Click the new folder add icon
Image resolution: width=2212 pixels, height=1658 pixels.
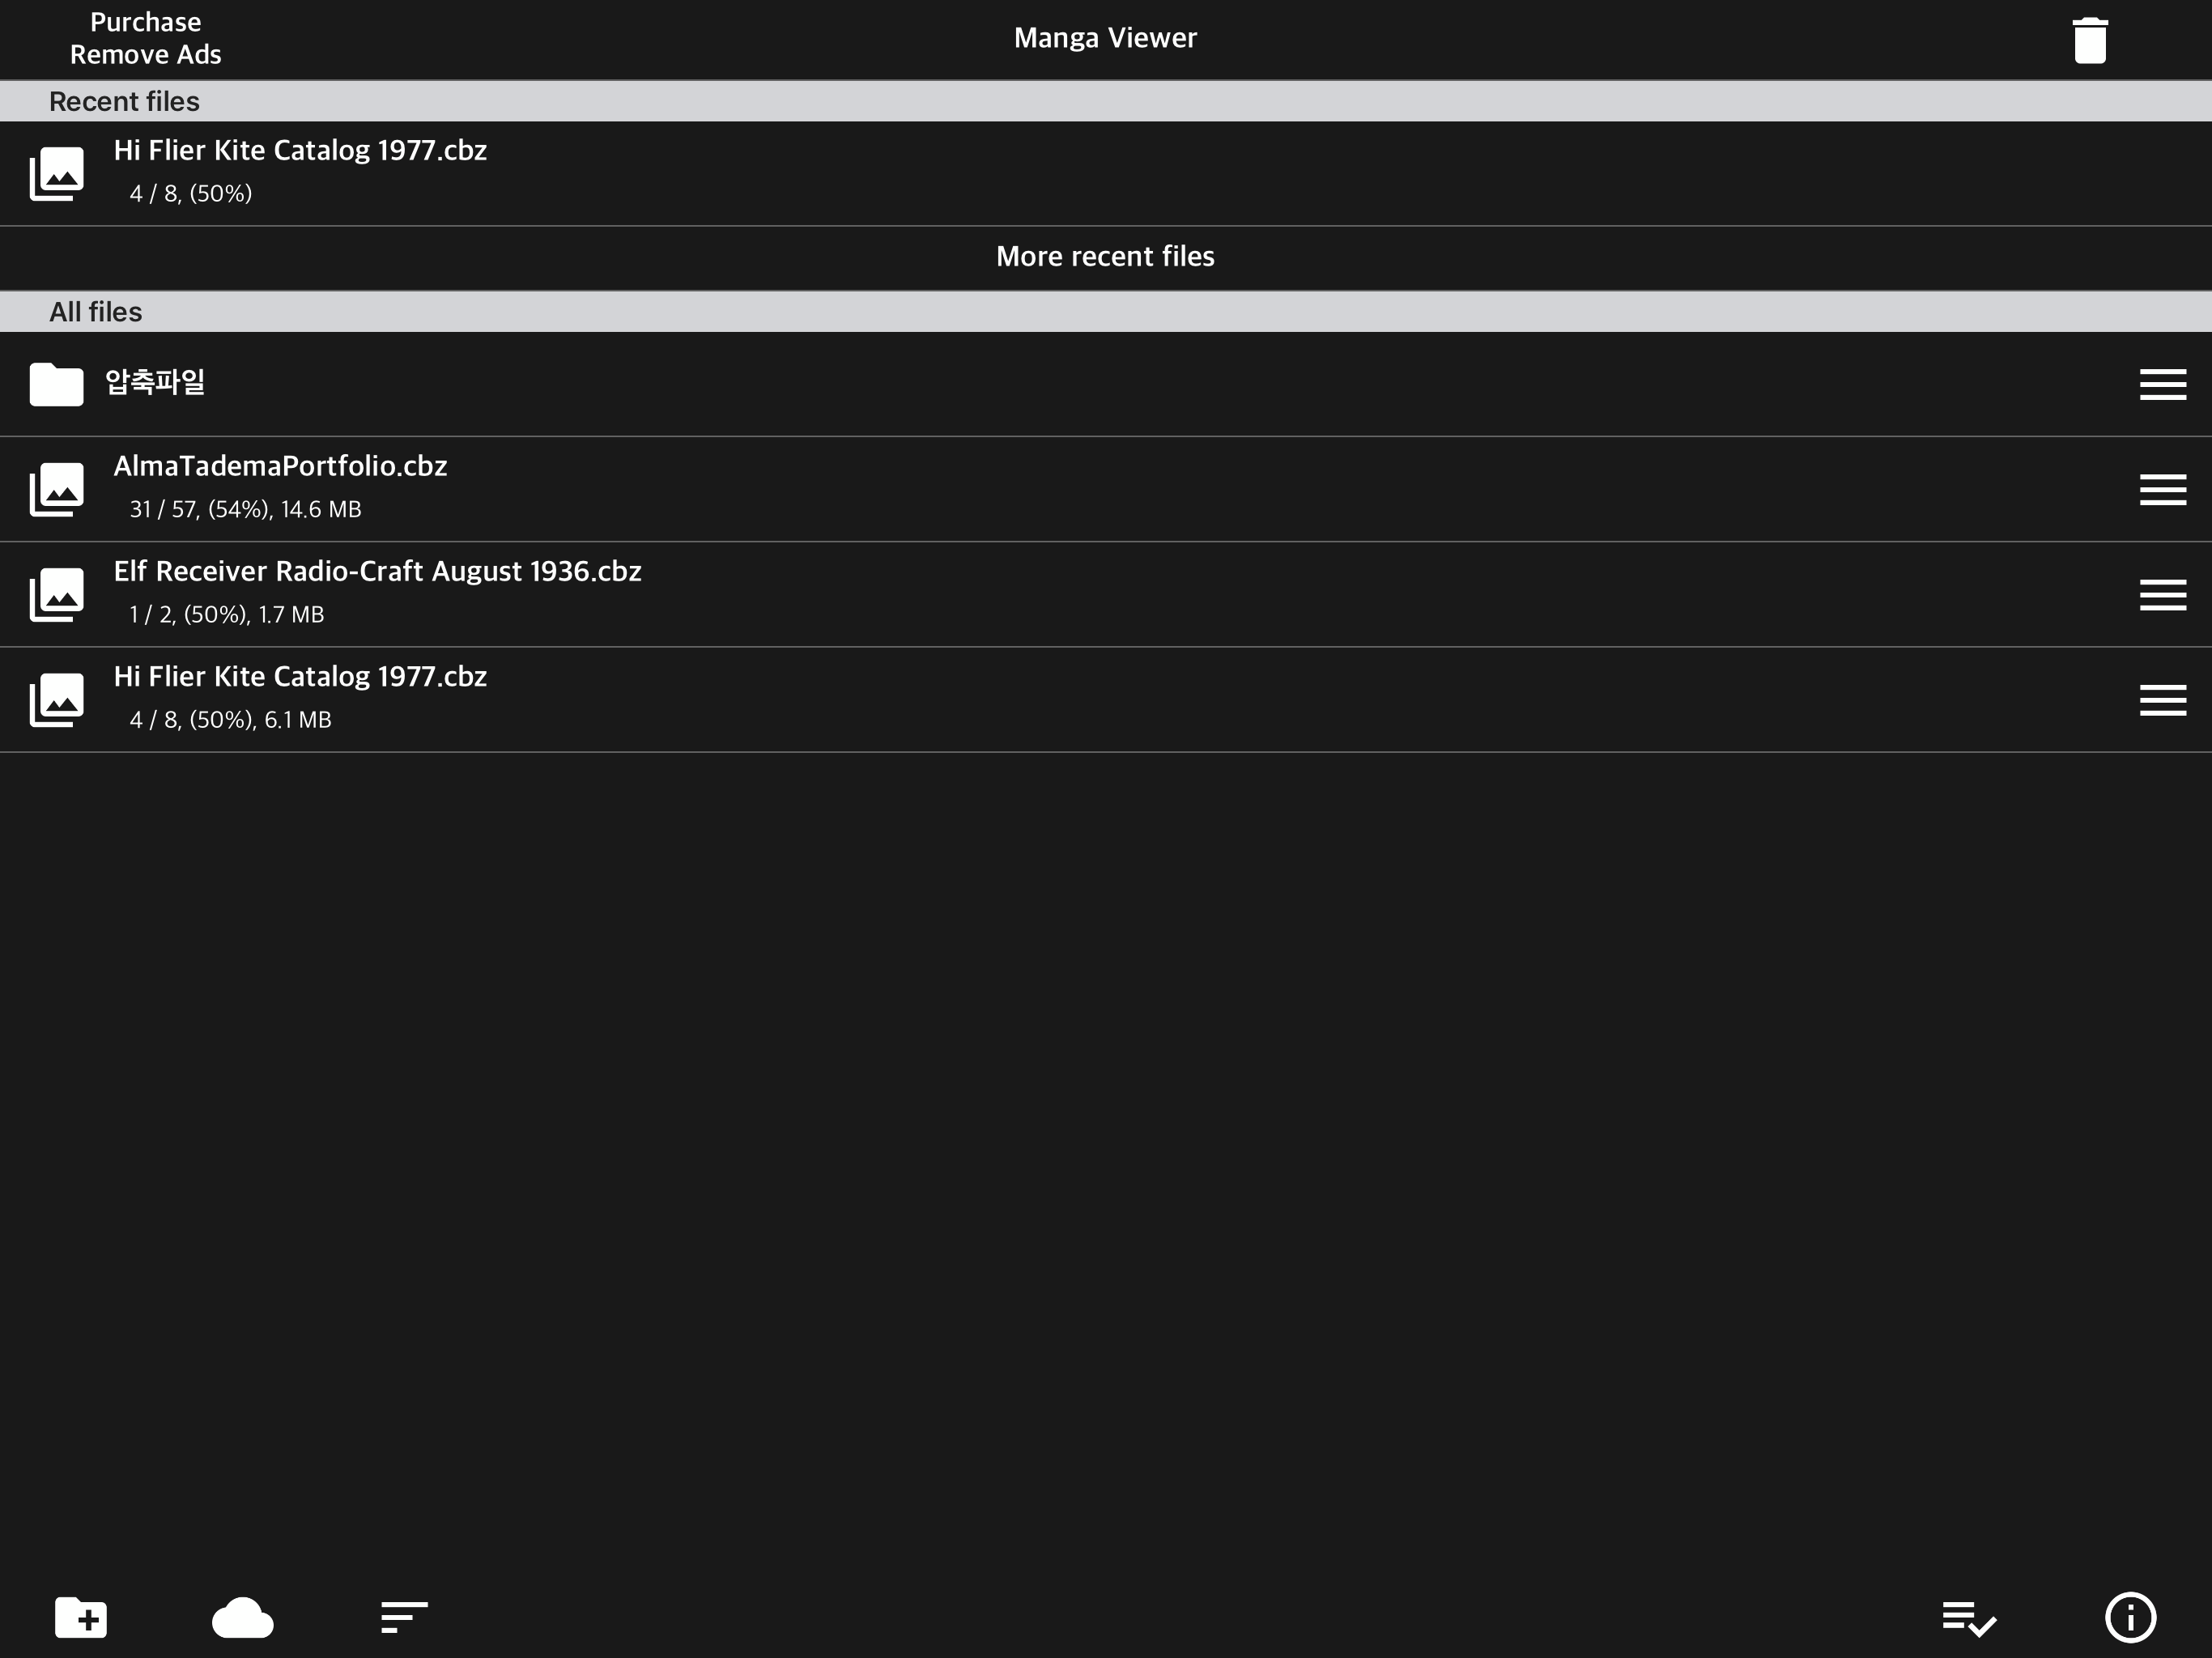click(81, 1617)
